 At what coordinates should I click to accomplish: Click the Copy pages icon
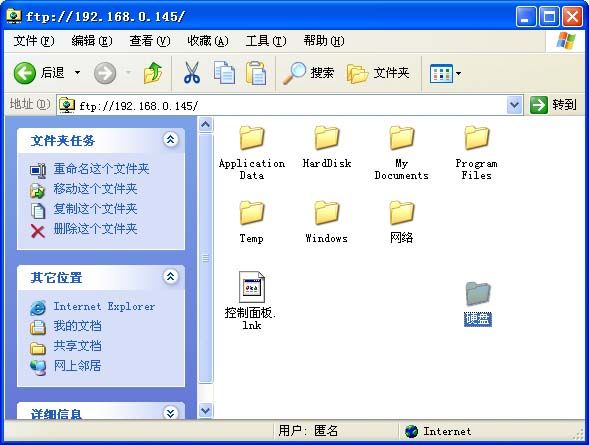pyautogui.click(x=224, y=72)
